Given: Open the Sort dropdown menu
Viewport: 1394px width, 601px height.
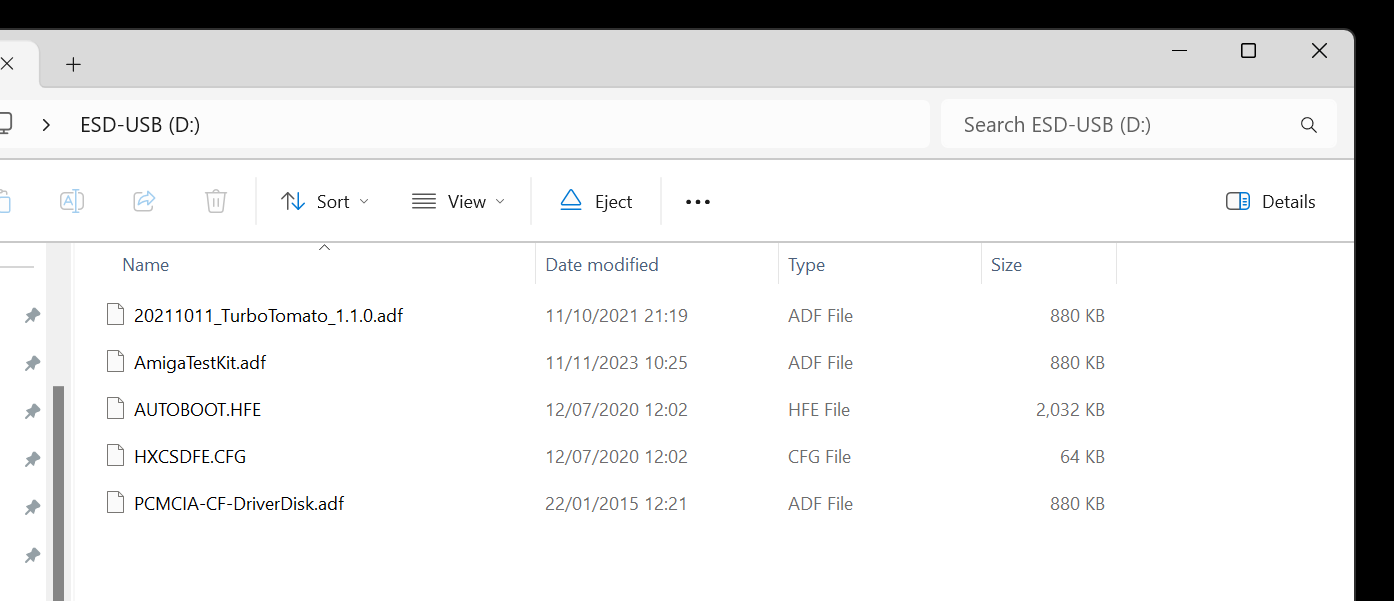Looking at the screenshot, I should (x=325, y=201).
